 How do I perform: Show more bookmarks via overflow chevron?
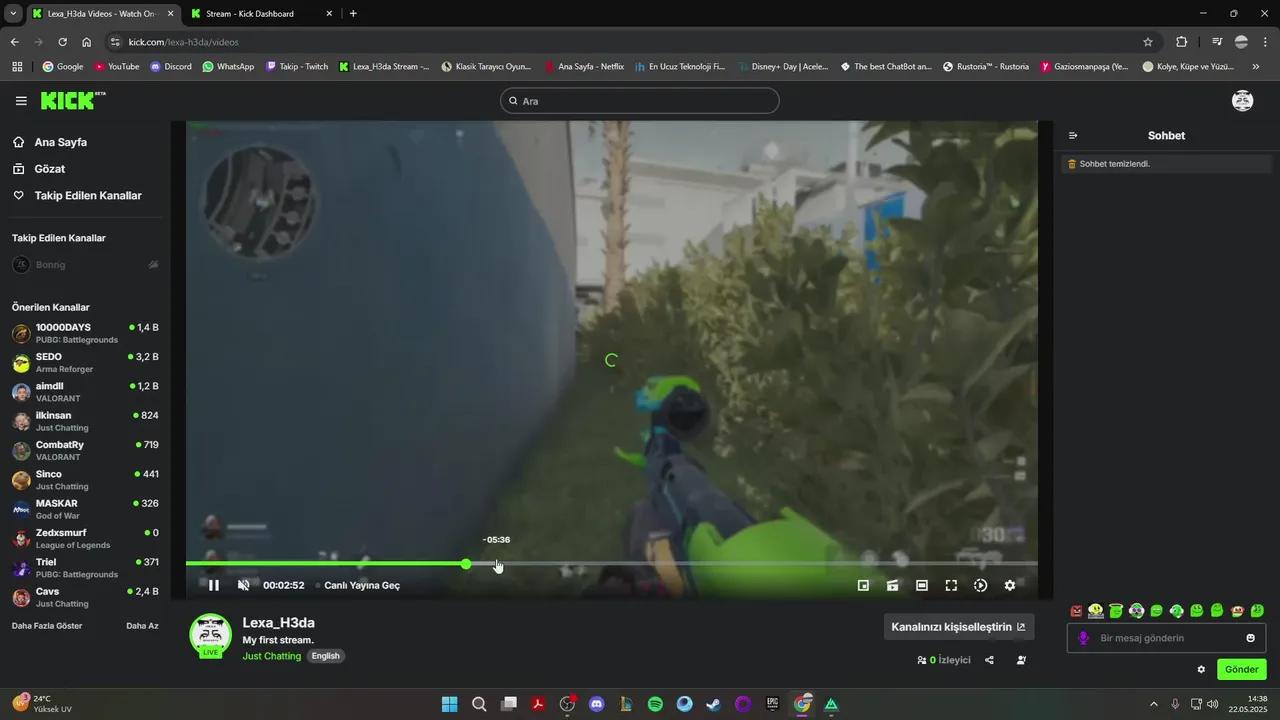pos(1256,67)
